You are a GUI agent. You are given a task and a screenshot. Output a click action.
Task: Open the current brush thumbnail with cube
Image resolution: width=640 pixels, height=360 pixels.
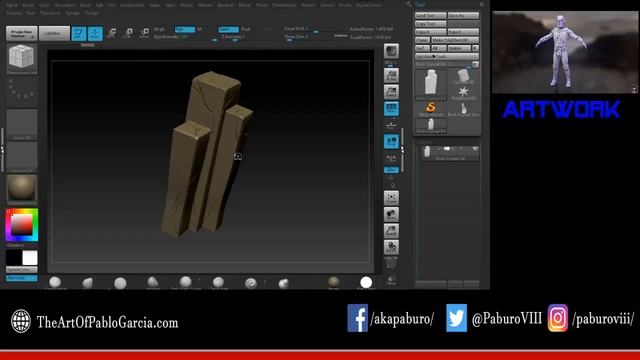pos(22,58)
